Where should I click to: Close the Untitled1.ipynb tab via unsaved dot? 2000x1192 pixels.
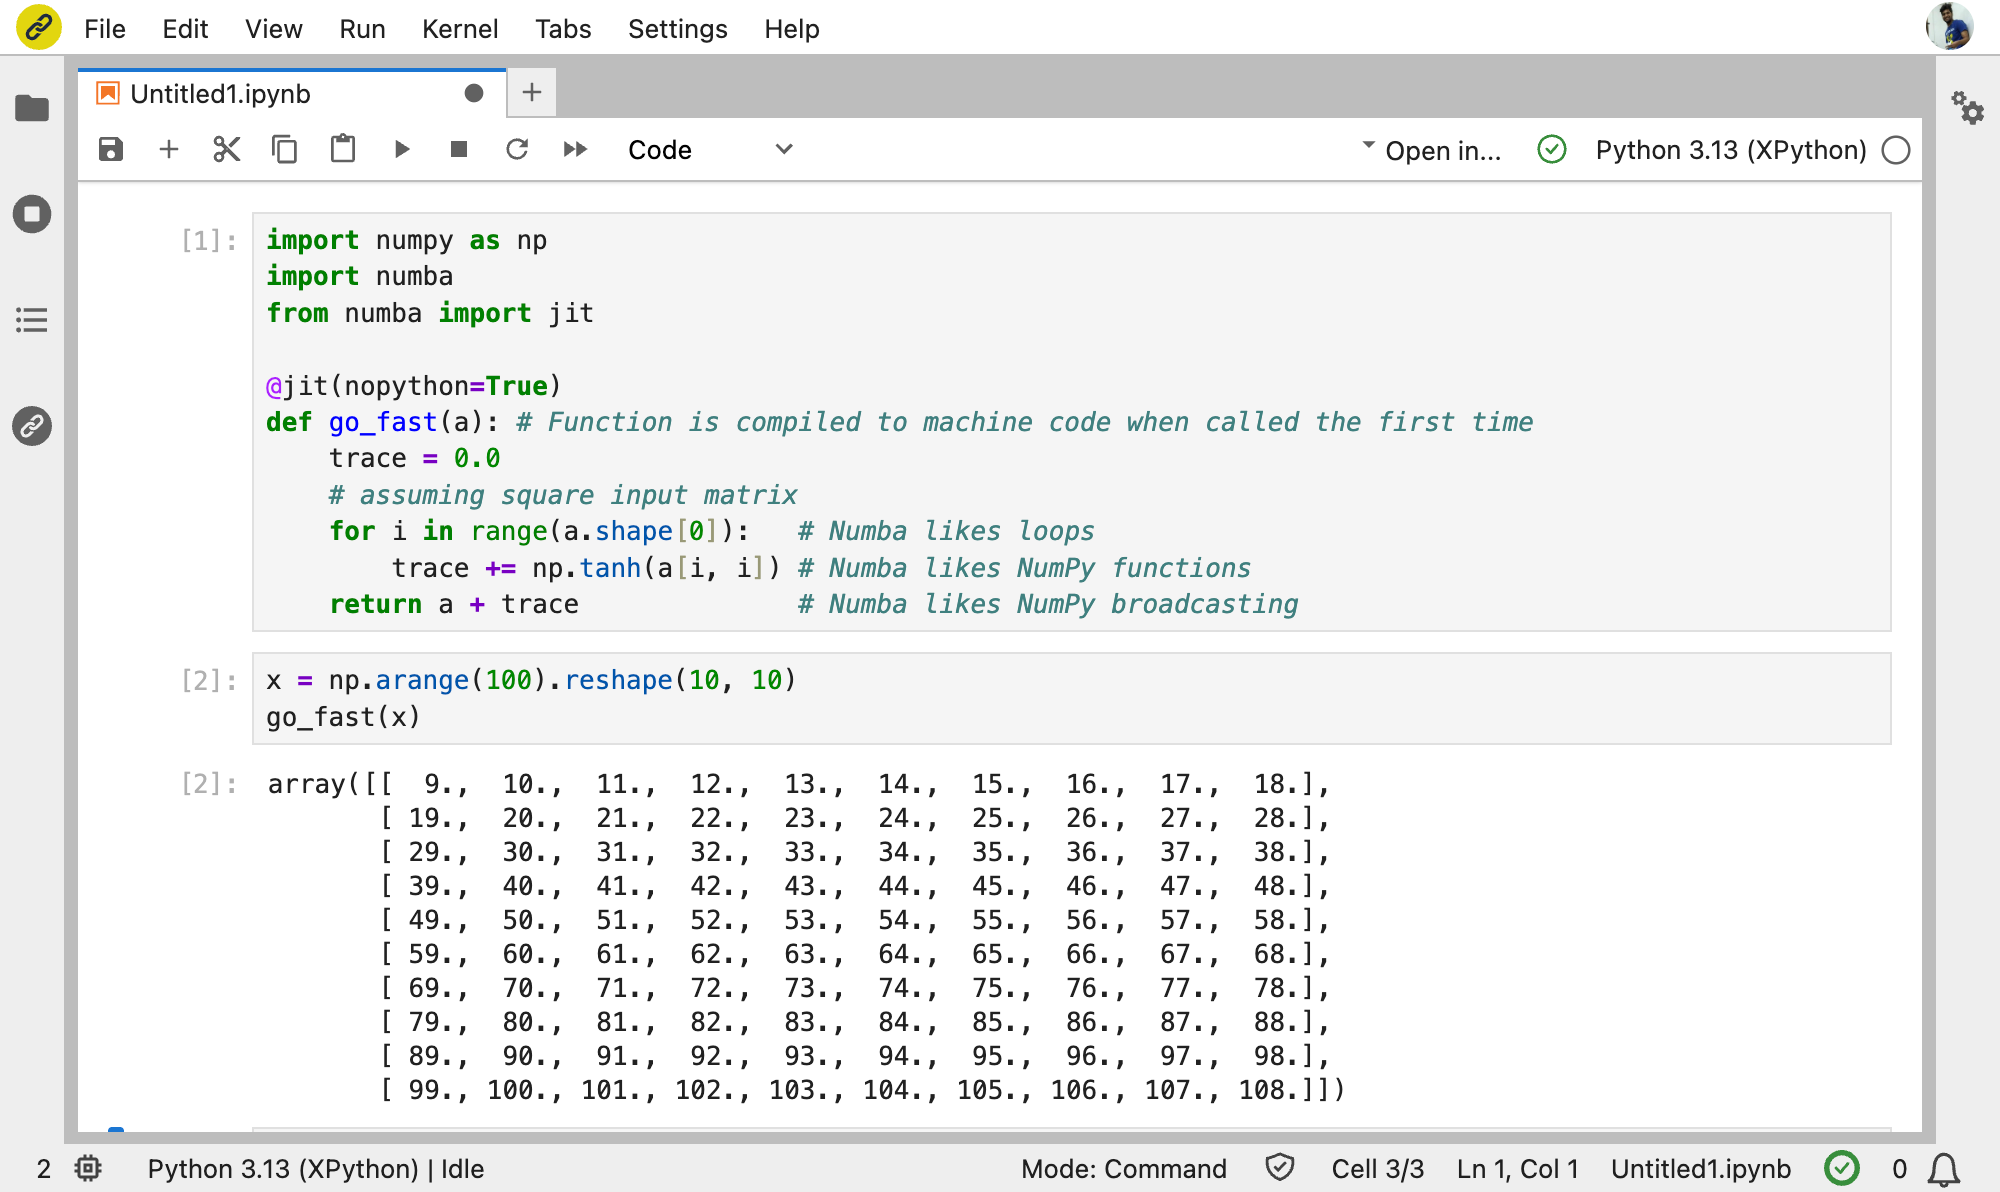pyautogui.click(x=474, y=94)
